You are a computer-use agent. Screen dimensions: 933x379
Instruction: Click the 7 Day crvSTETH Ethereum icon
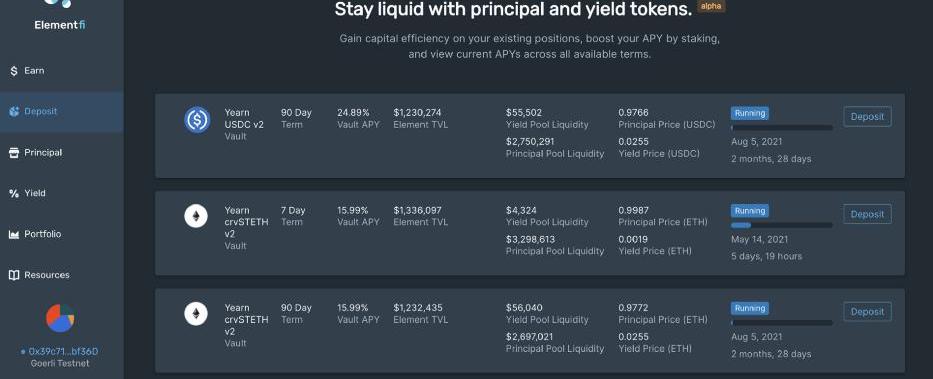196,216
